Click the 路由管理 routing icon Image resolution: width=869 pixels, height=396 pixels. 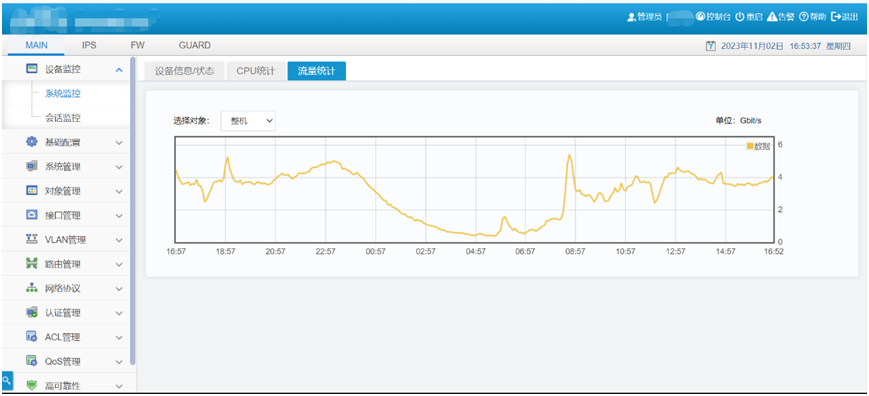(x=32, y=264)
